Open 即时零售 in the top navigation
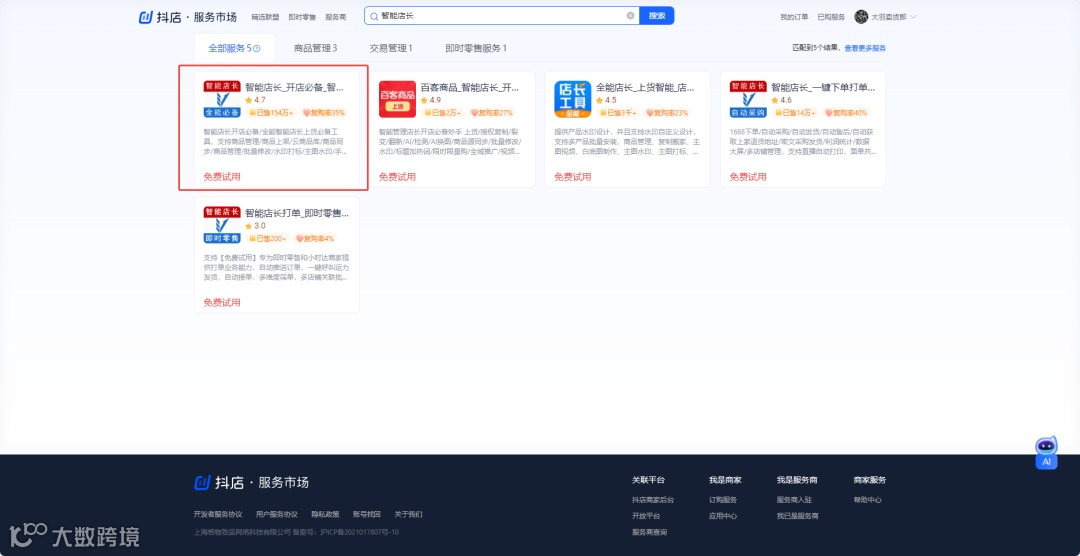 tap(302, 17)
